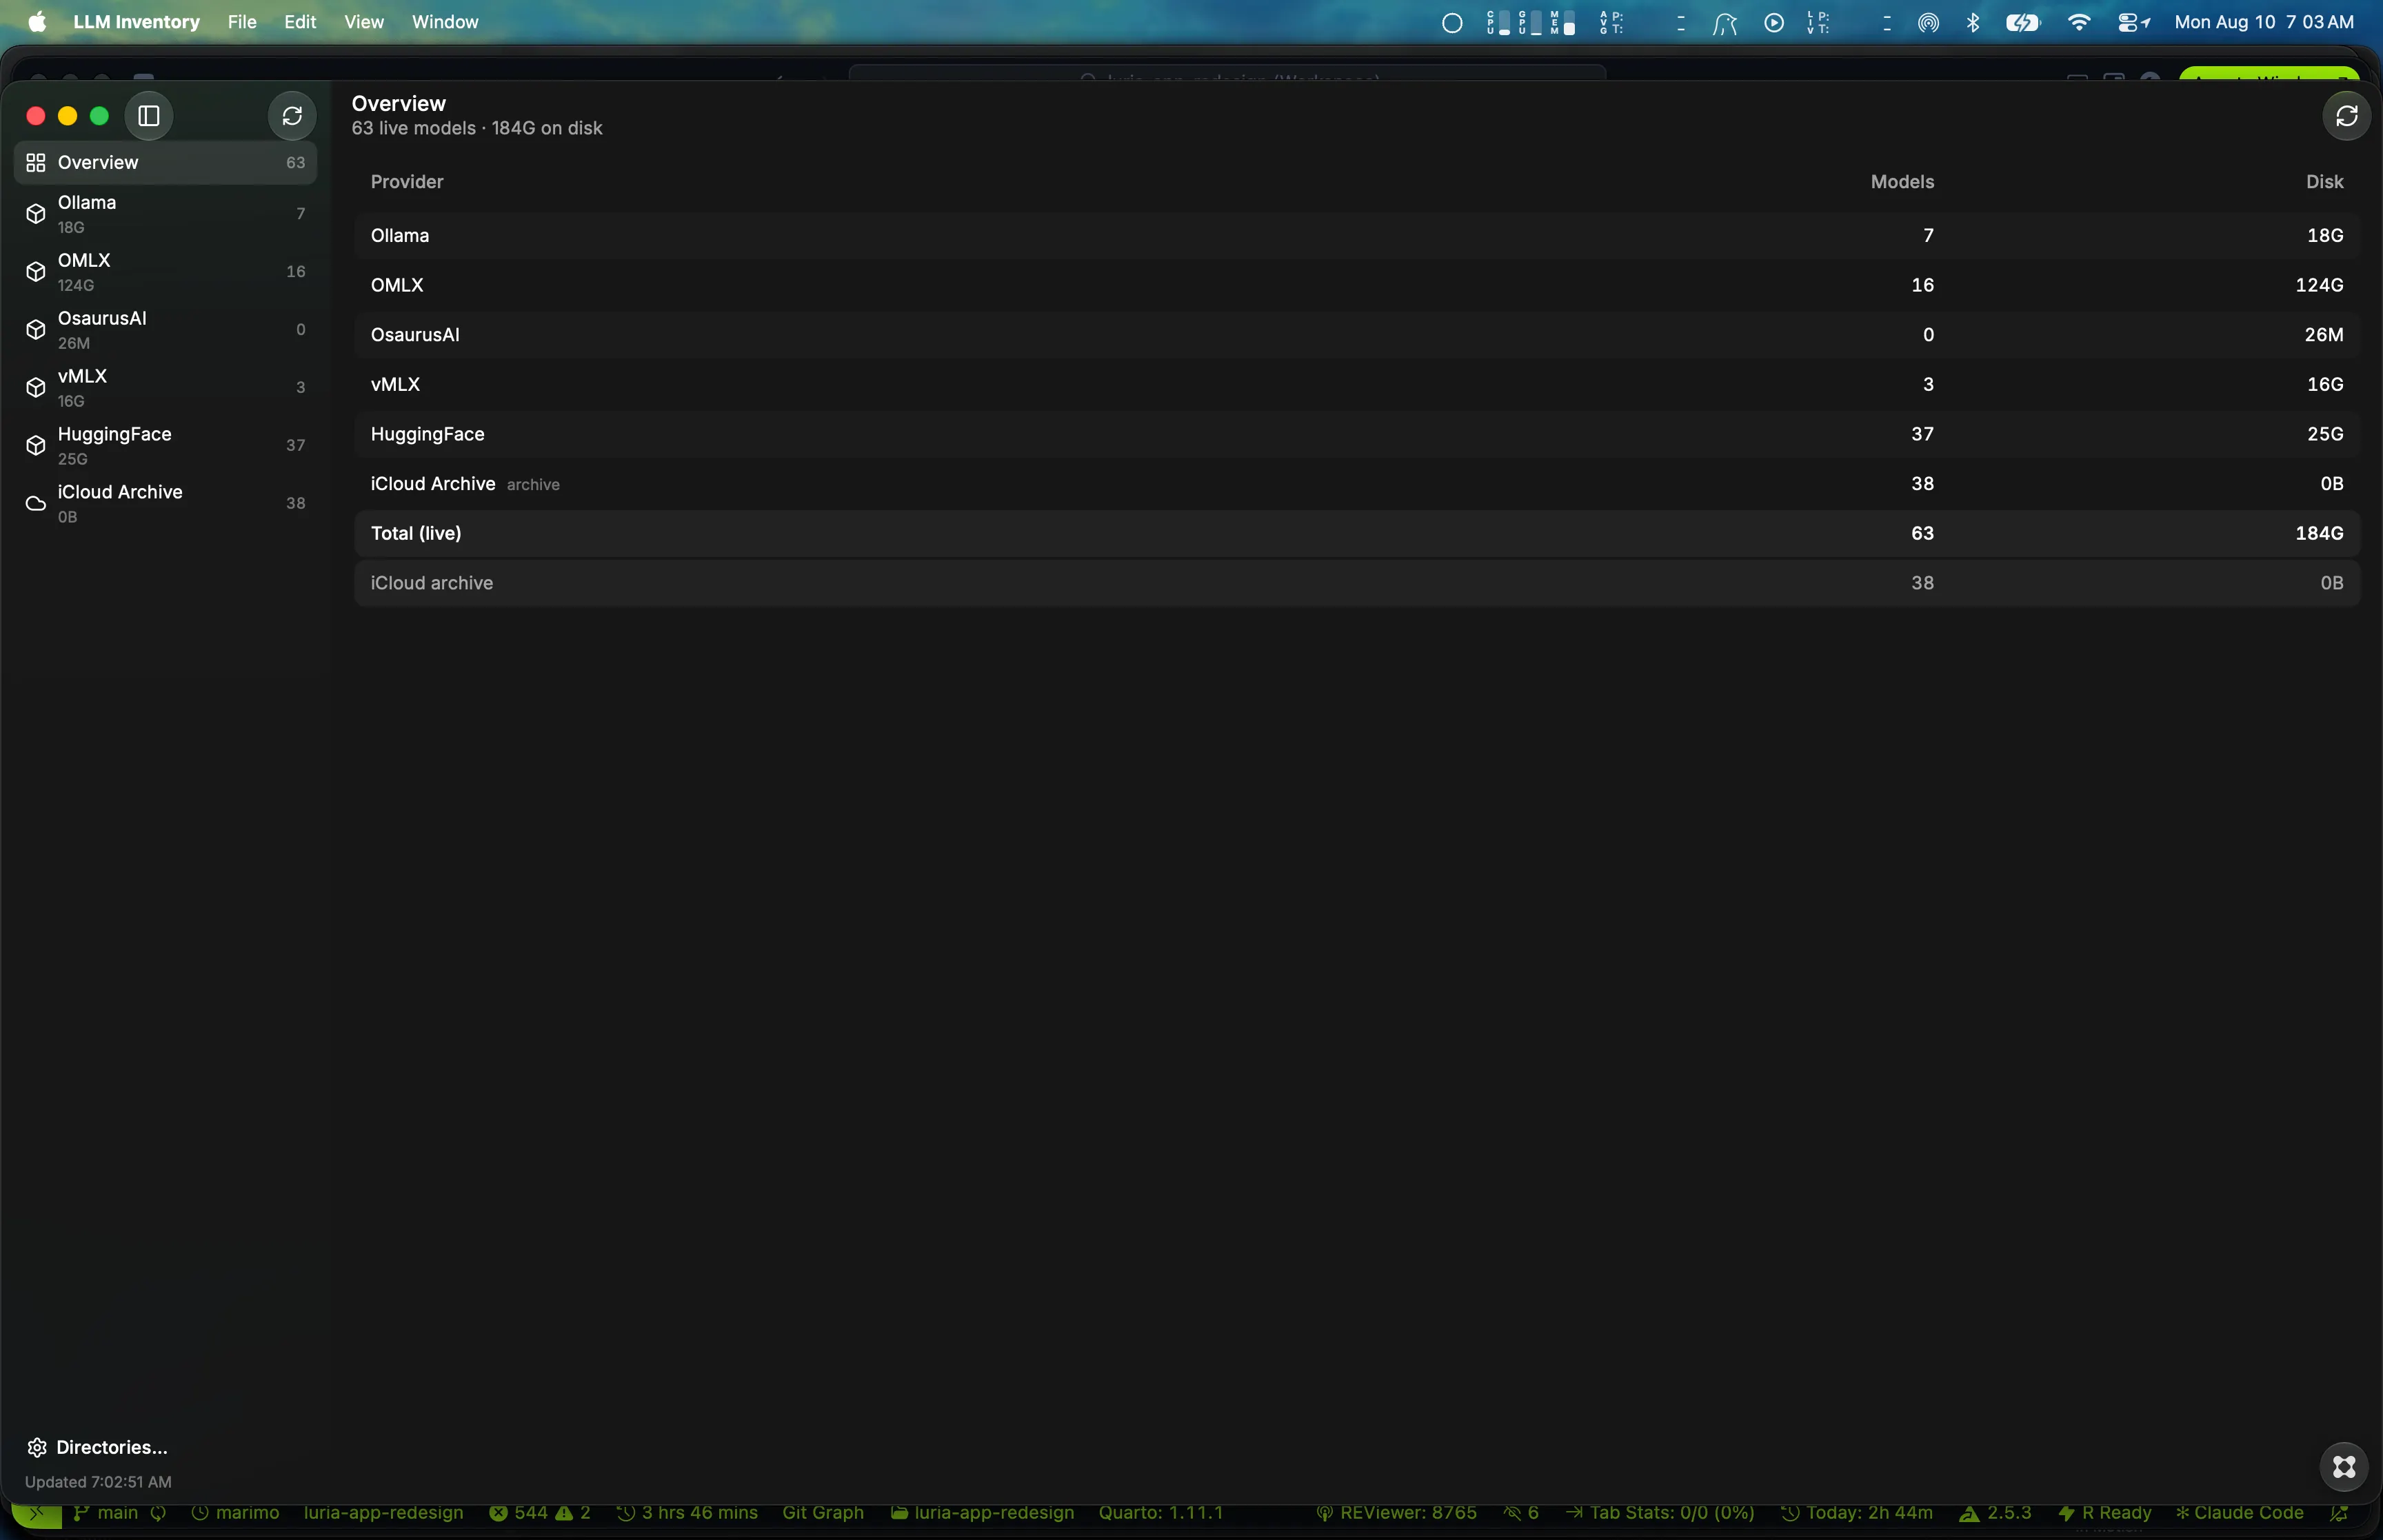The width and height of the screenshot is (2383, 1540).
Task: Click the vMLX cube icon
Action: pyautogui.click(x=36, y=388)
